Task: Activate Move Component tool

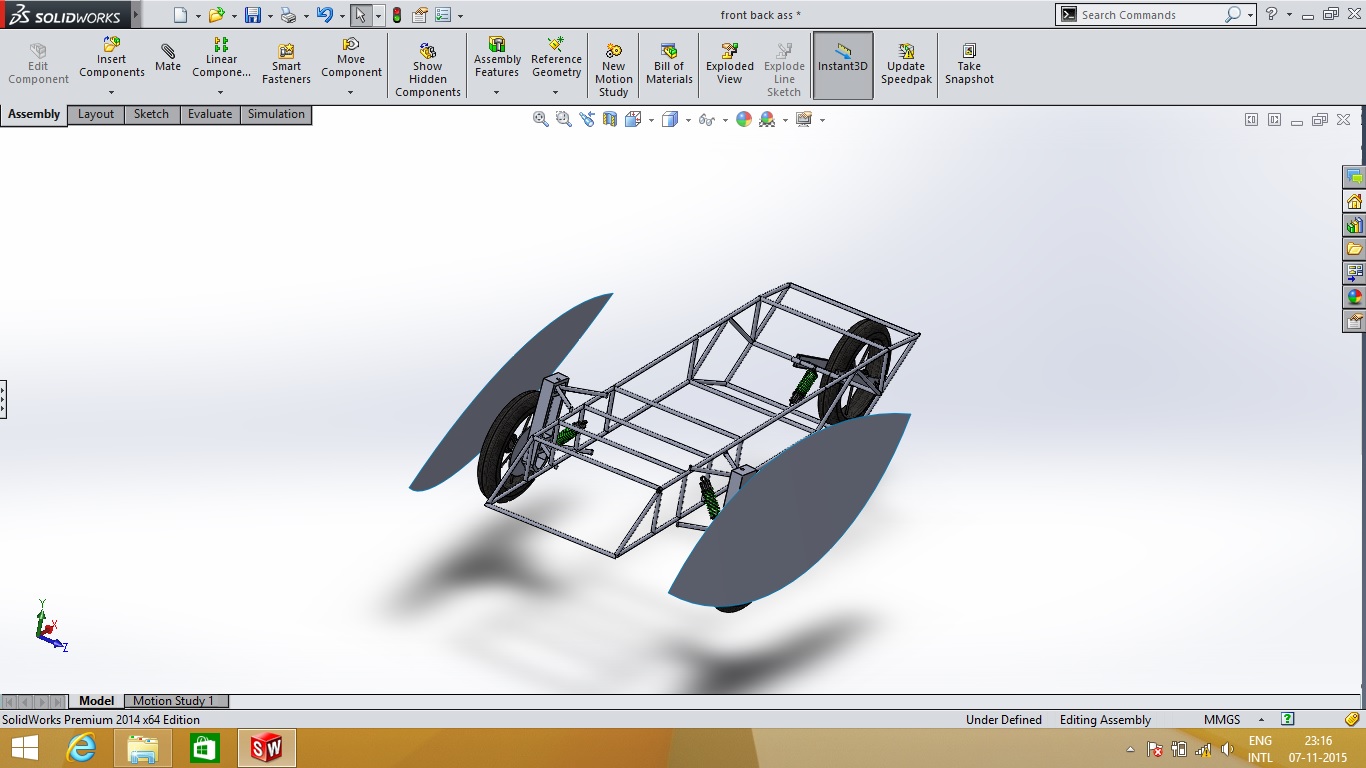Action: click(x=351, y=58)
